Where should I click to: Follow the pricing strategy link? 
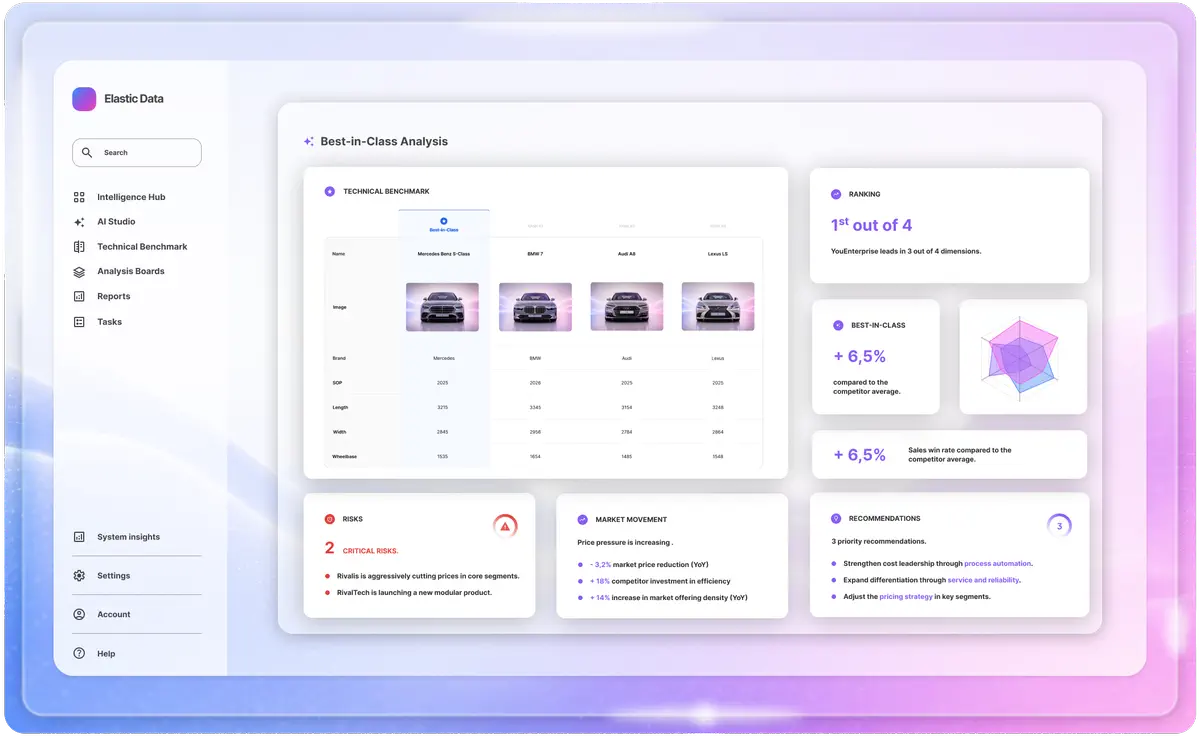(906, 597)
